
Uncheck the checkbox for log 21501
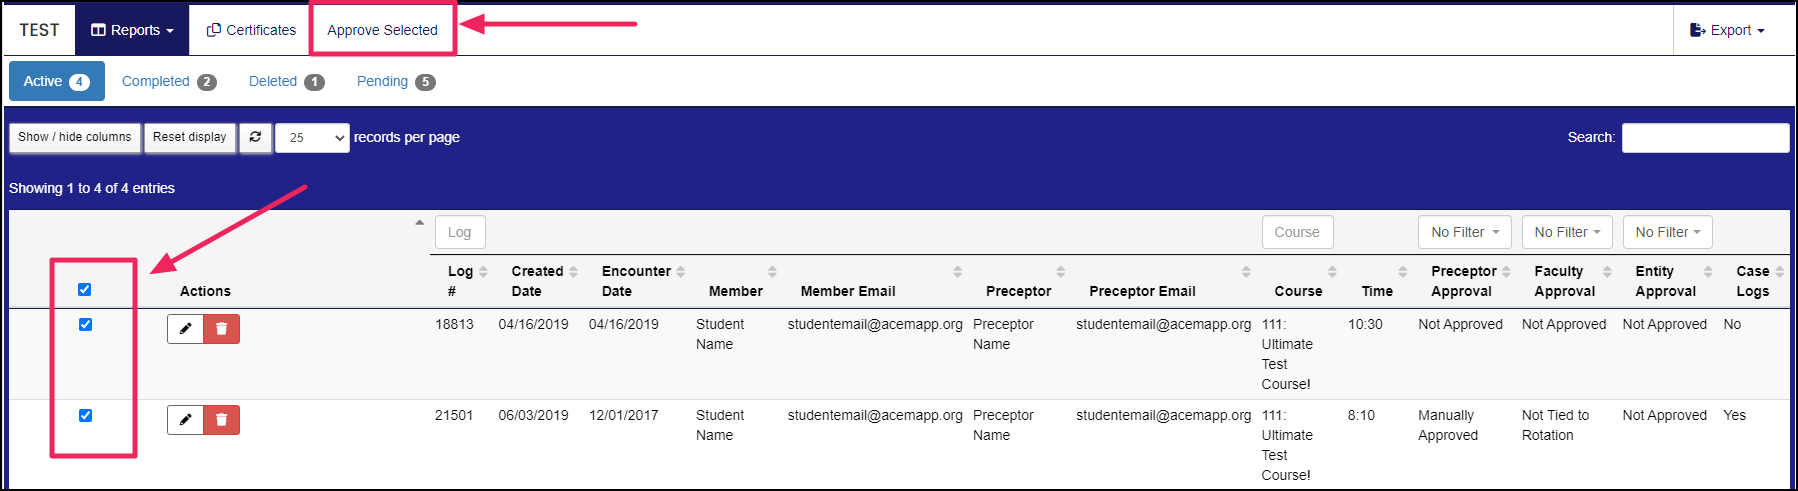[x=85, y=416]
